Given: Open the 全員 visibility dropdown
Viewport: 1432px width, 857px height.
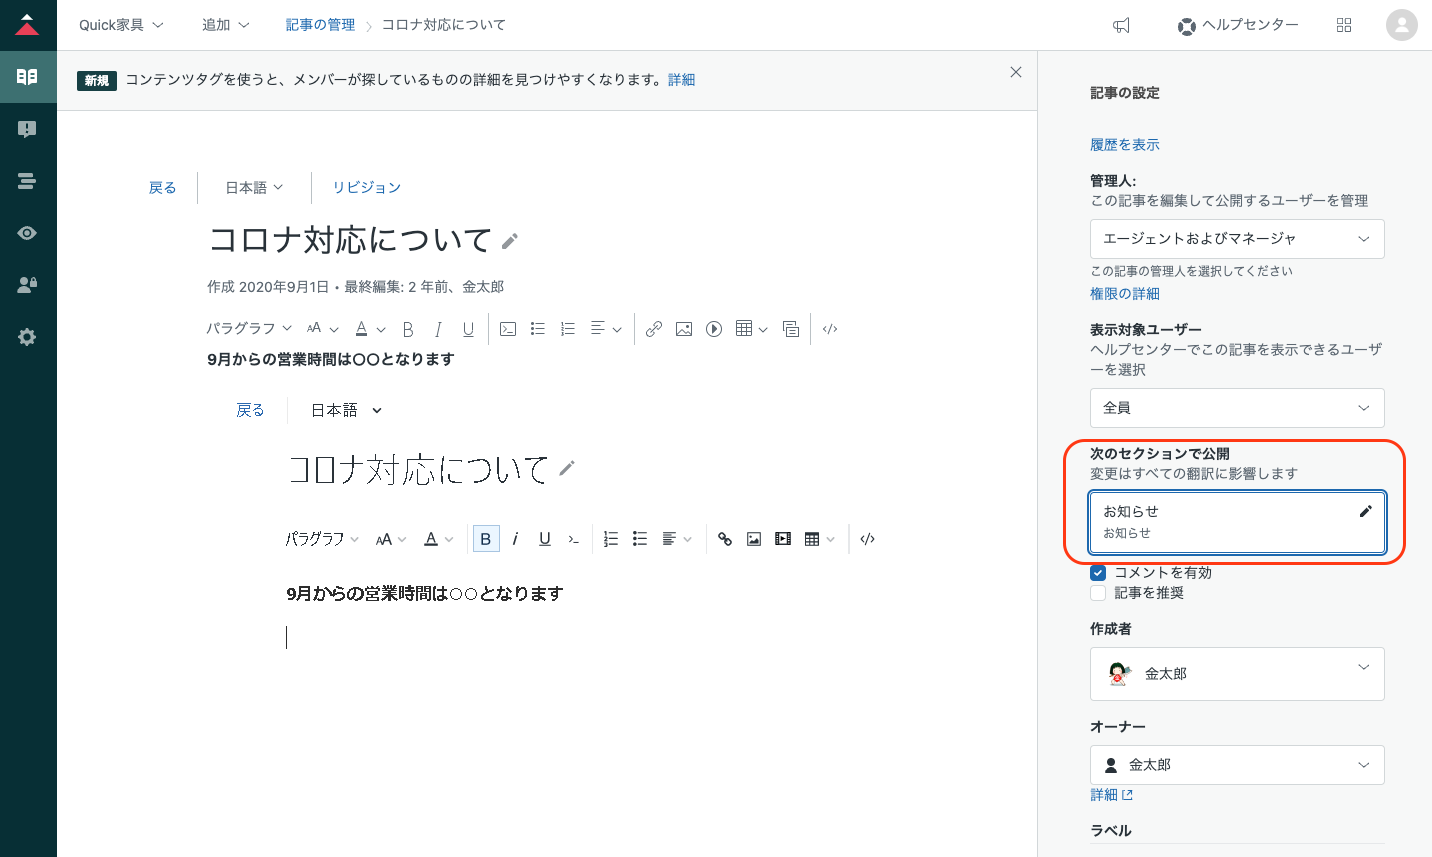Looking at the screenshot, I should 1237,408.
